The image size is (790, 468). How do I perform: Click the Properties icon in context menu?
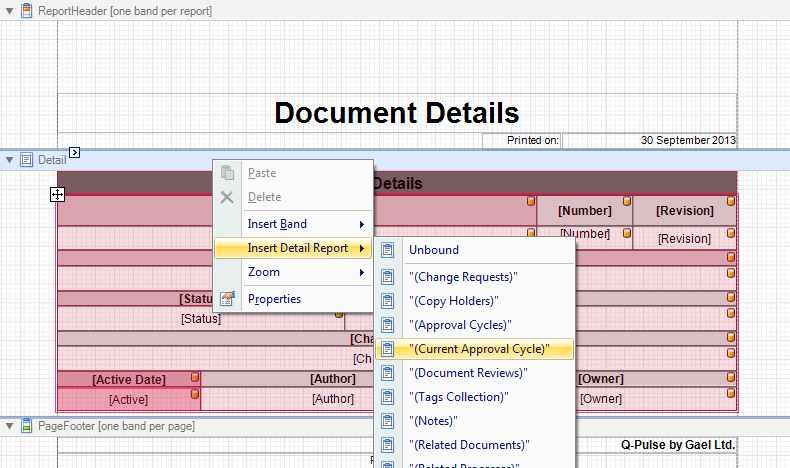227,299
